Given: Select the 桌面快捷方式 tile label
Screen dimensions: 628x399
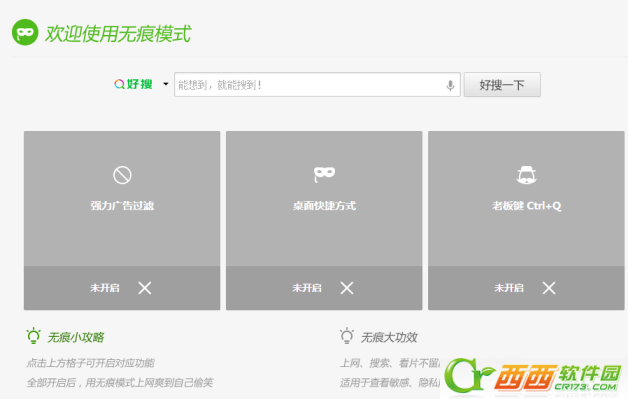Looking at the screenshot, I should 324,206.
